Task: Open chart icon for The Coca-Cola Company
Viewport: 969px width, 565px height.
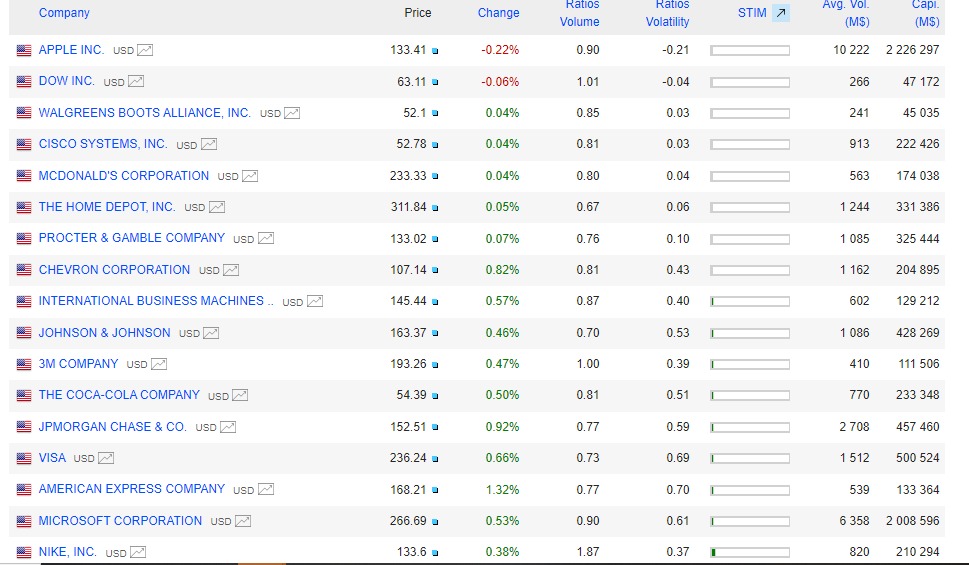Action: click(x=240, y=396)
